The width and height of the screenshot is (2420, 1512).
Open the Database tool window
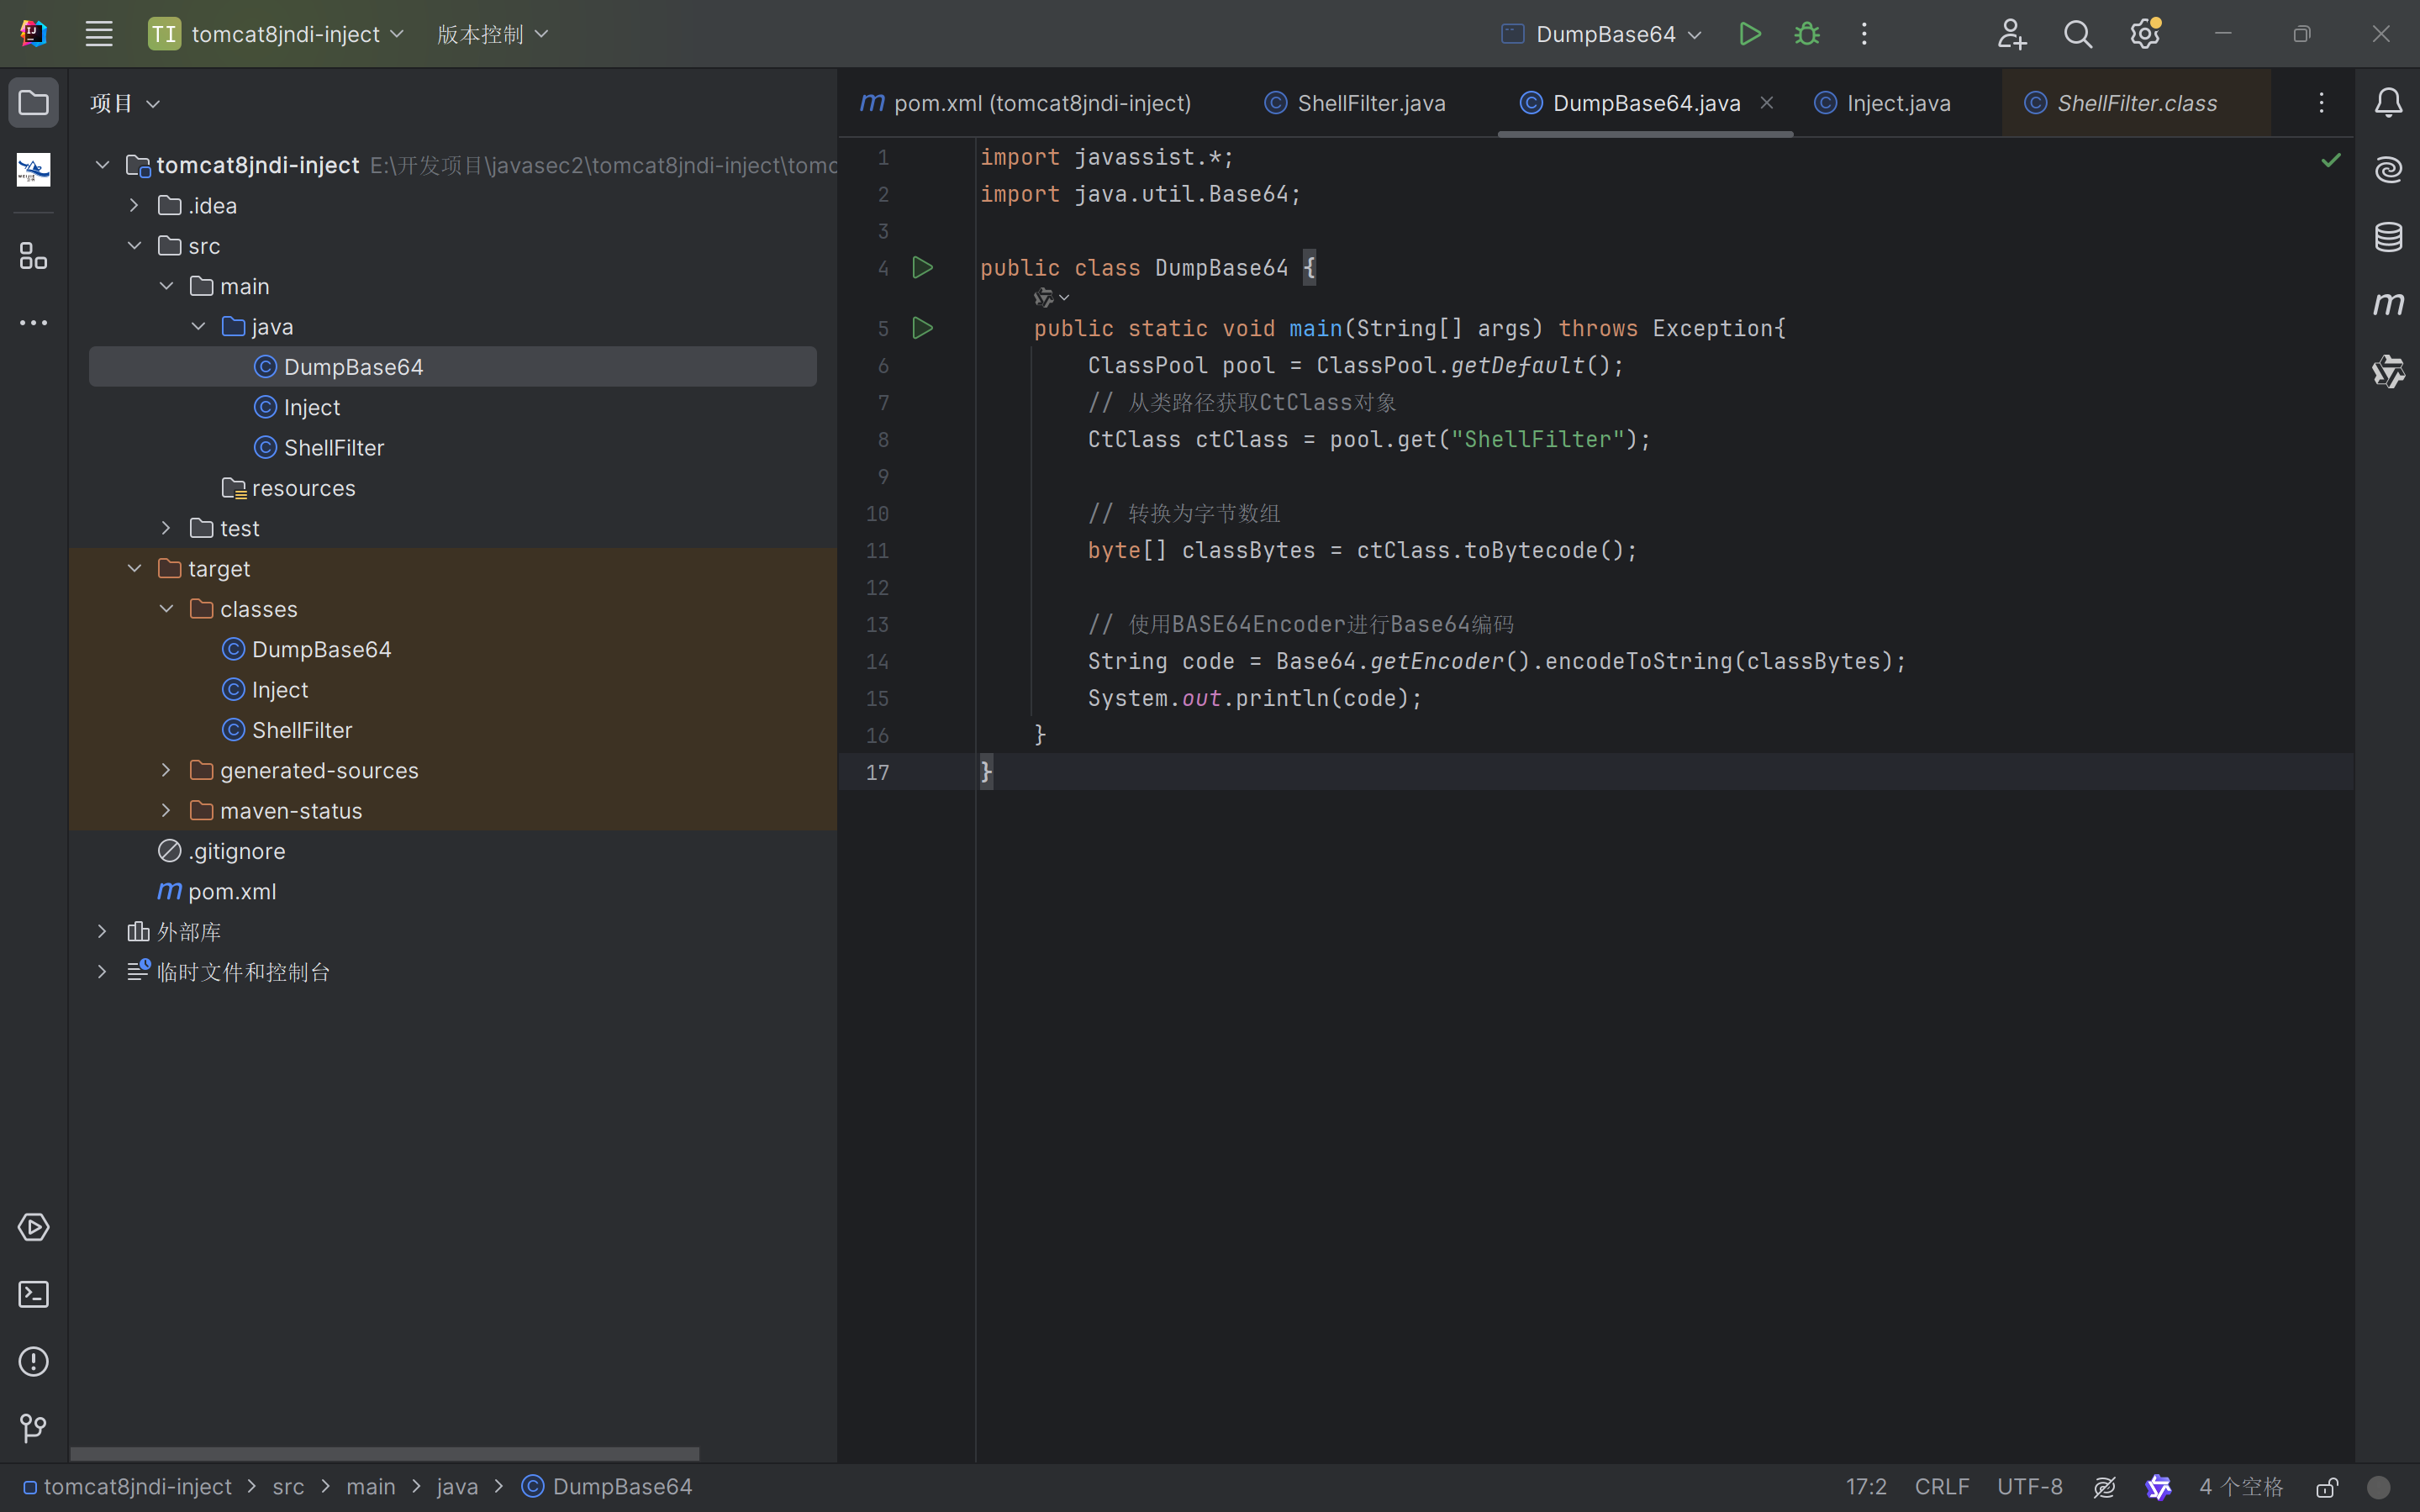click(2388, 237)
